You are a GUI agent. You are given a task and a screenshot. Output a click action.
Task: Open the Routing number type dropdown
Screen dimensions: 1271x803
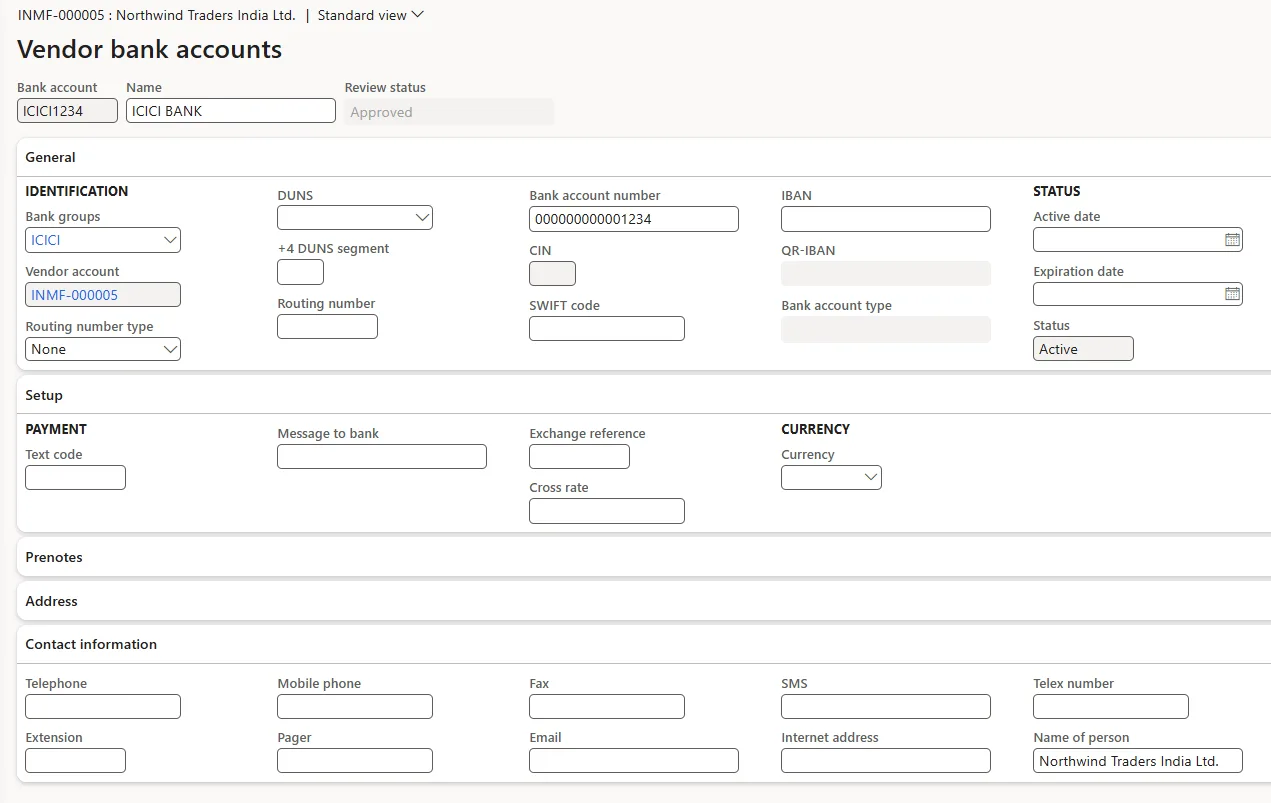170,349
